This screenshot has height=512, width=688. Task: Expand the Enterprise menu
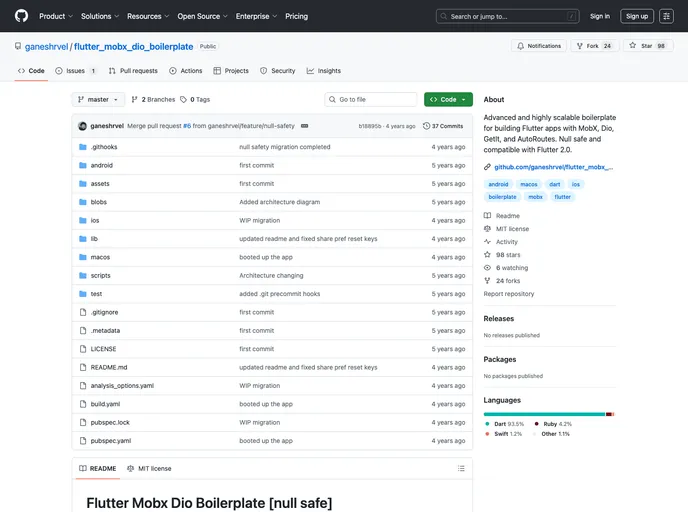tap(256, 16)
